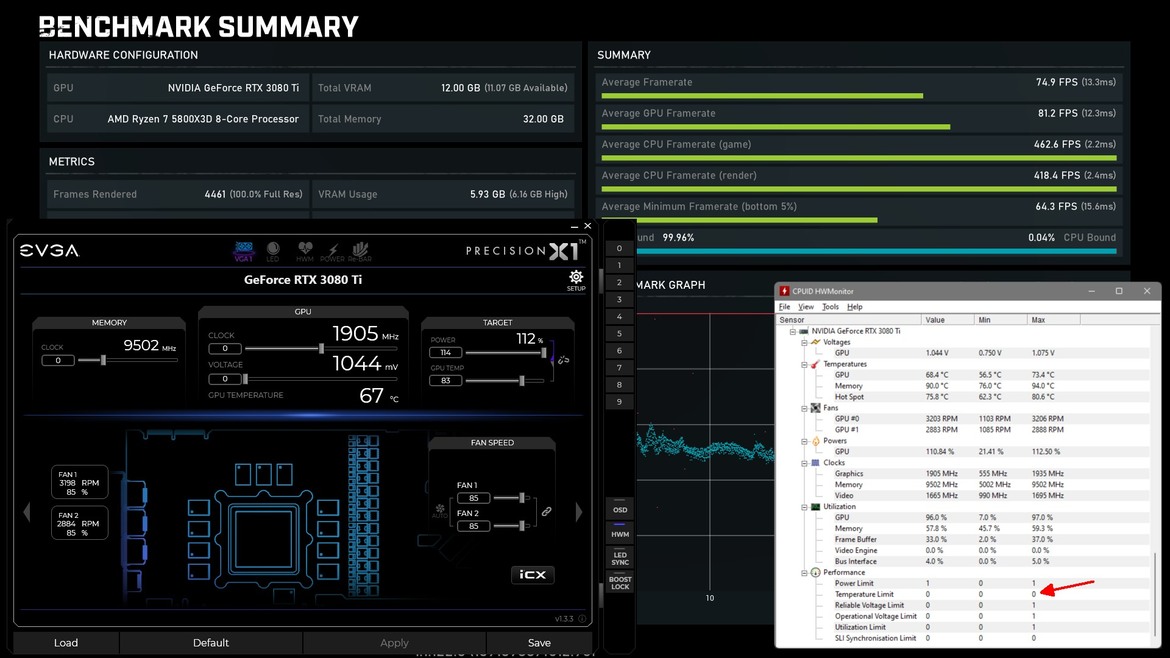The height and width of the screenshot is (658, 1170).
Task: Select profile slot 5 in Precision X1
Action: point(619,333)
